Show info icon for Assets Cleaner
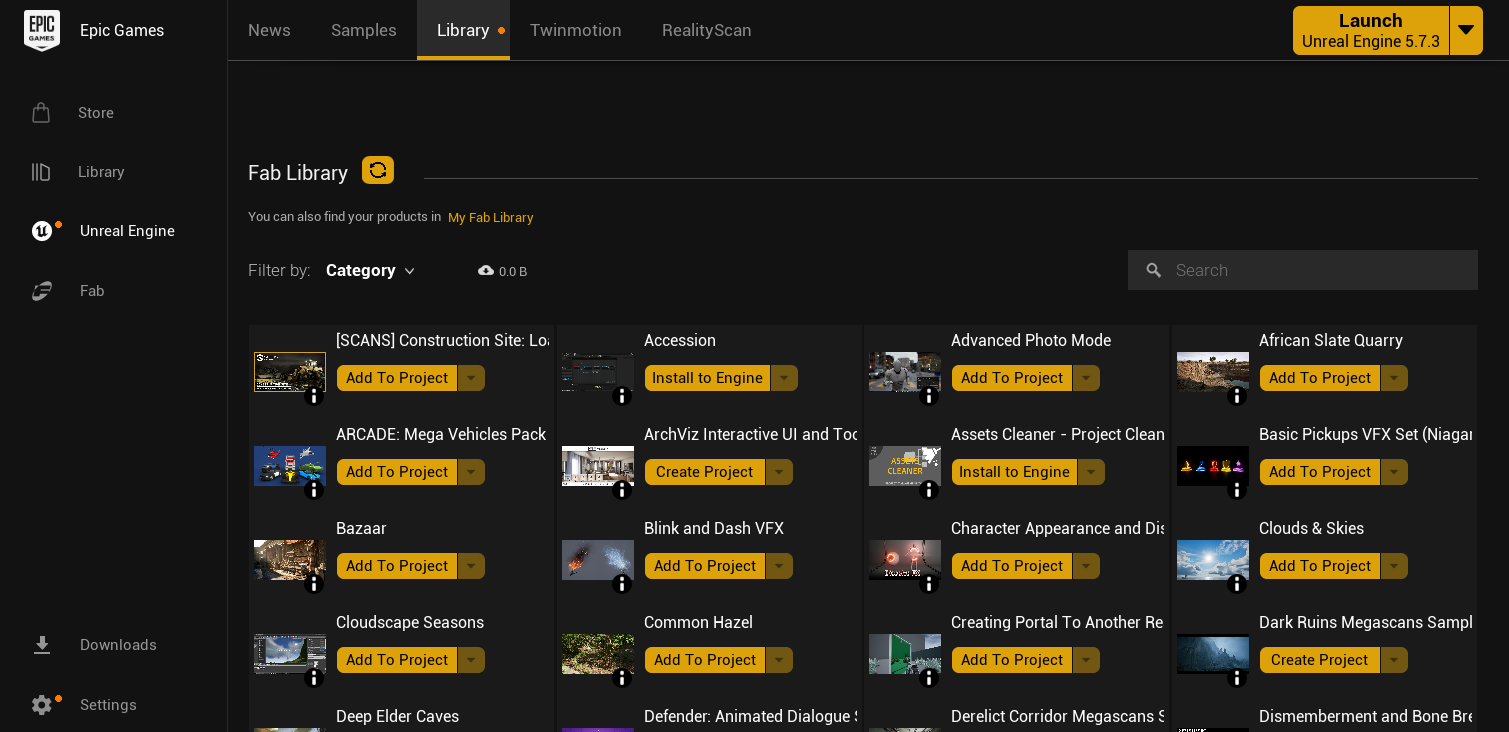 tap(929, 490)
